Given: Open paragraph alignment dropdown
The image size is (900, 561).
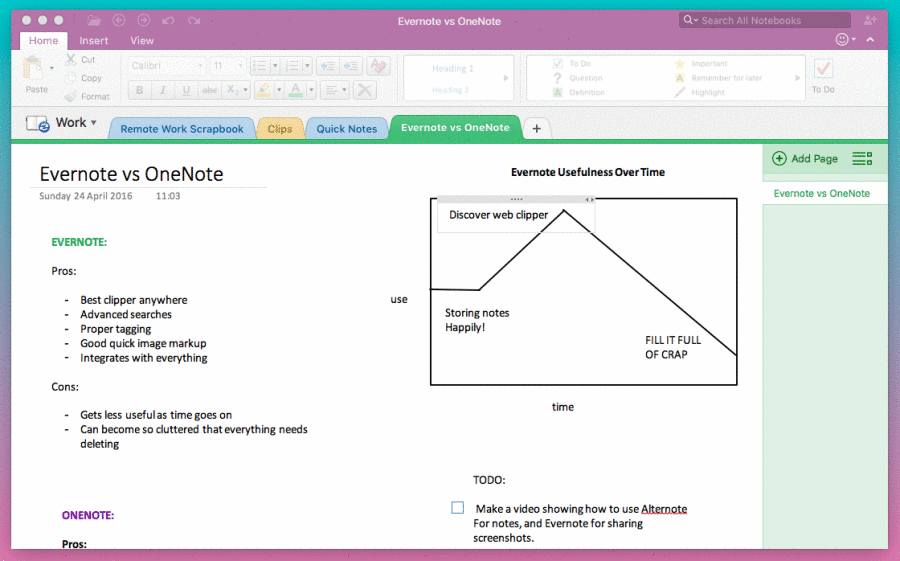Looking at the screenshot, I should click(x=335, y=90).
